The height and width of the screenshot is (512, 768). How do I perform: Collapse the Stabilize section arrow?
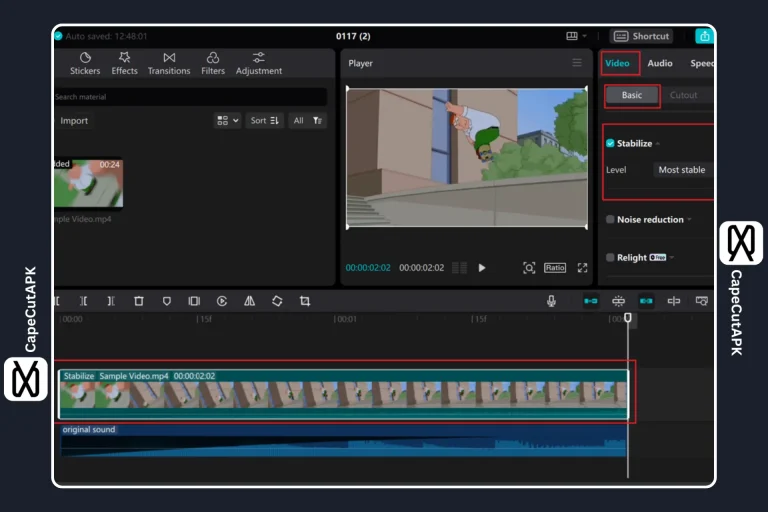[658, 144]
